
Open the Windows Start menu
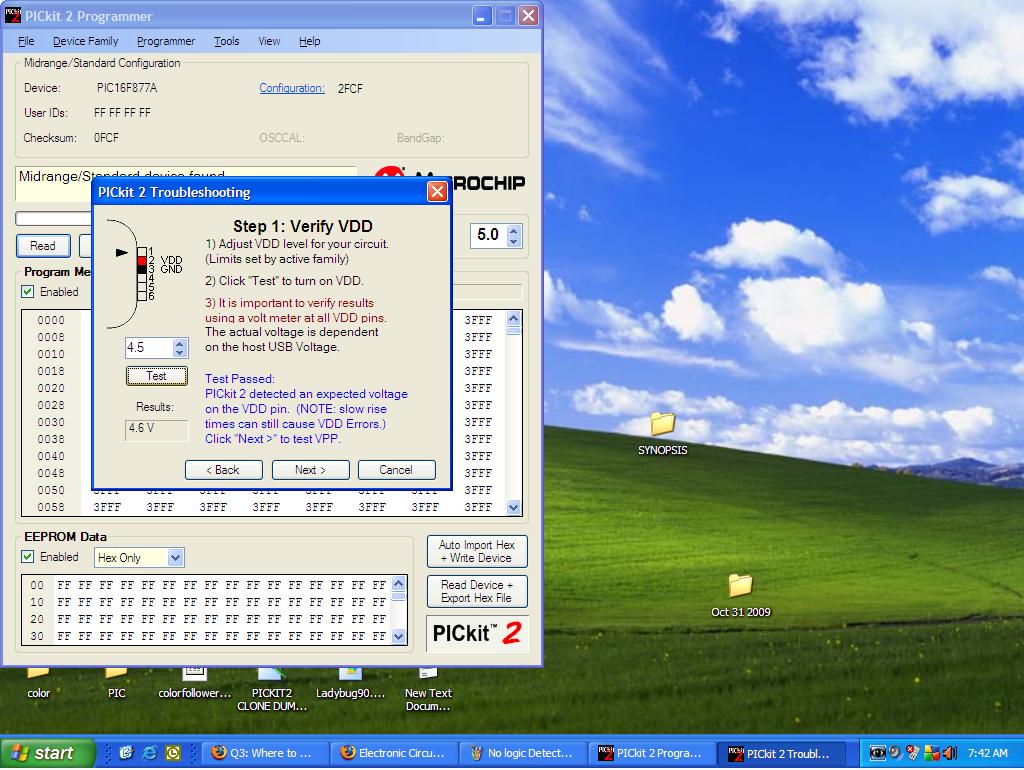pos(47,753)
